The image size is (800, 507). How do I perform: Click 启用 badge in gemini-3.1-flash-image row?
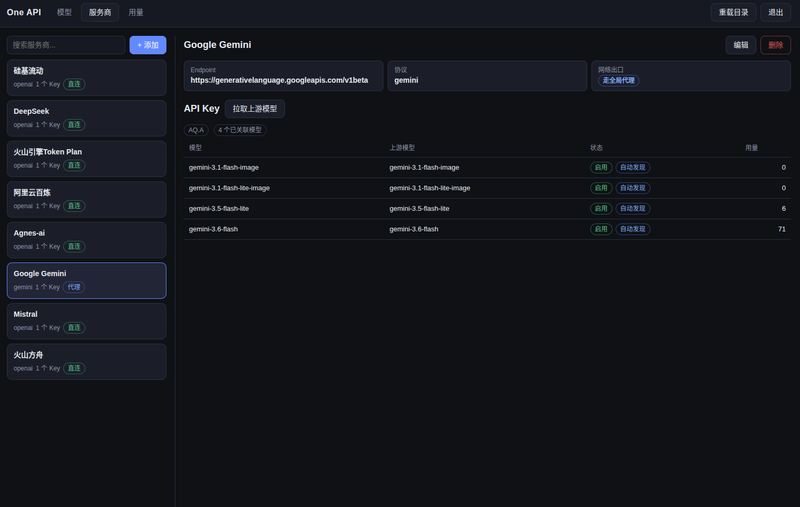coord(601,167)
